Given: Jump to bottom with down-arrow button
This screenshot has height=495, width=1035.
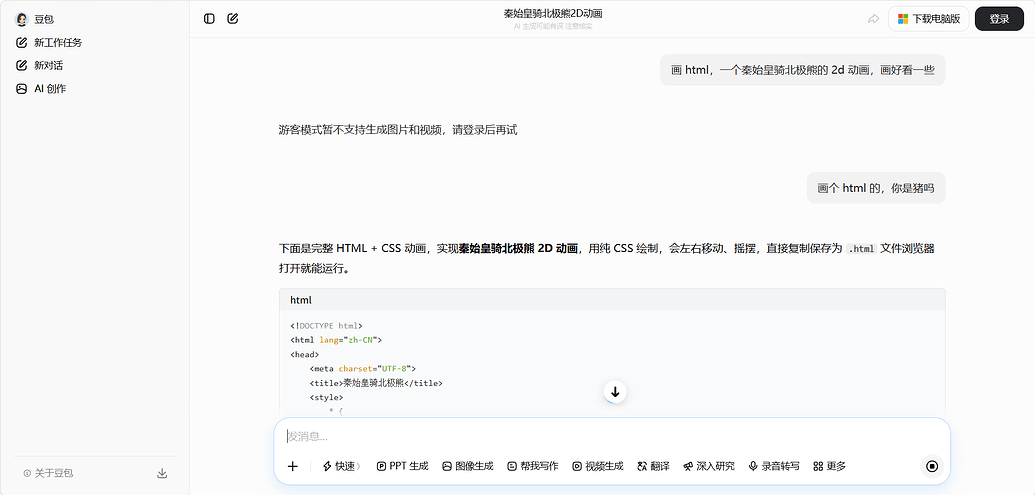Looking at the screenshot, I should (615, 391).
